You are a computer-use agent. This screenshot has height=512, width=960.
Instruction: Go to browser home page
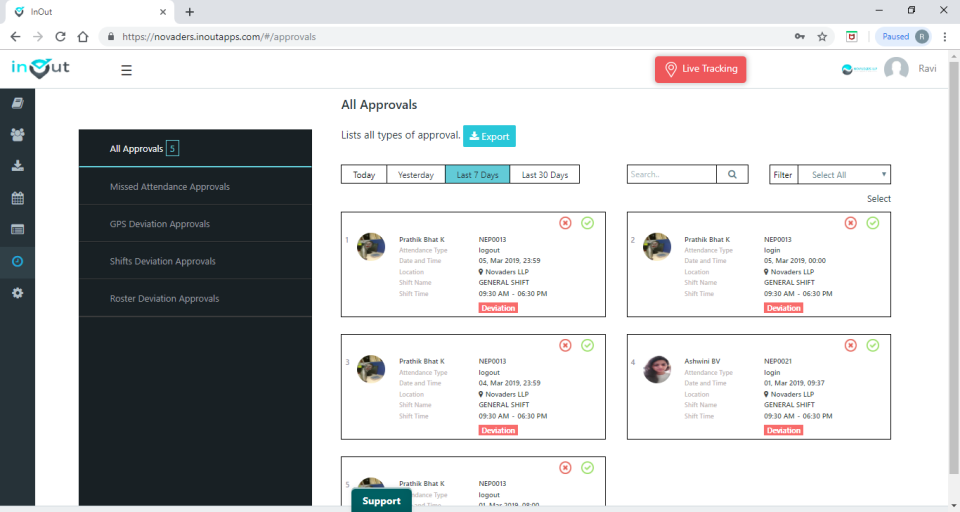coord(83,37)
